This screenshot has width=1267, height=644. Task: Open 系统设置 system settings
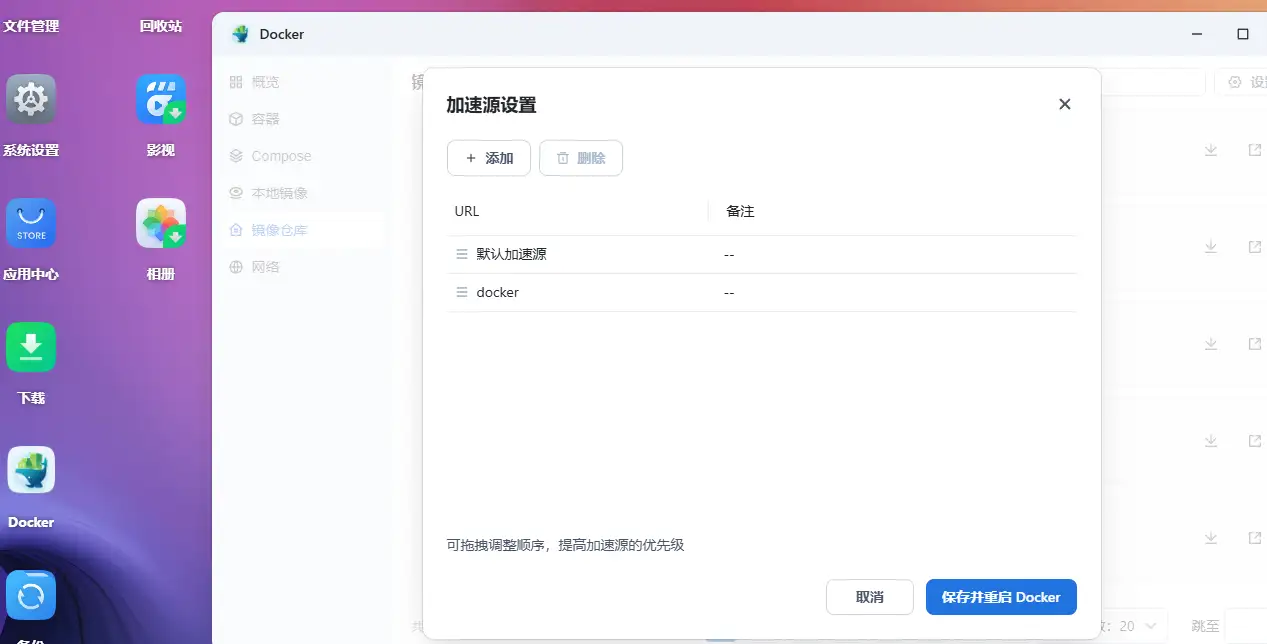click(31, 99)
